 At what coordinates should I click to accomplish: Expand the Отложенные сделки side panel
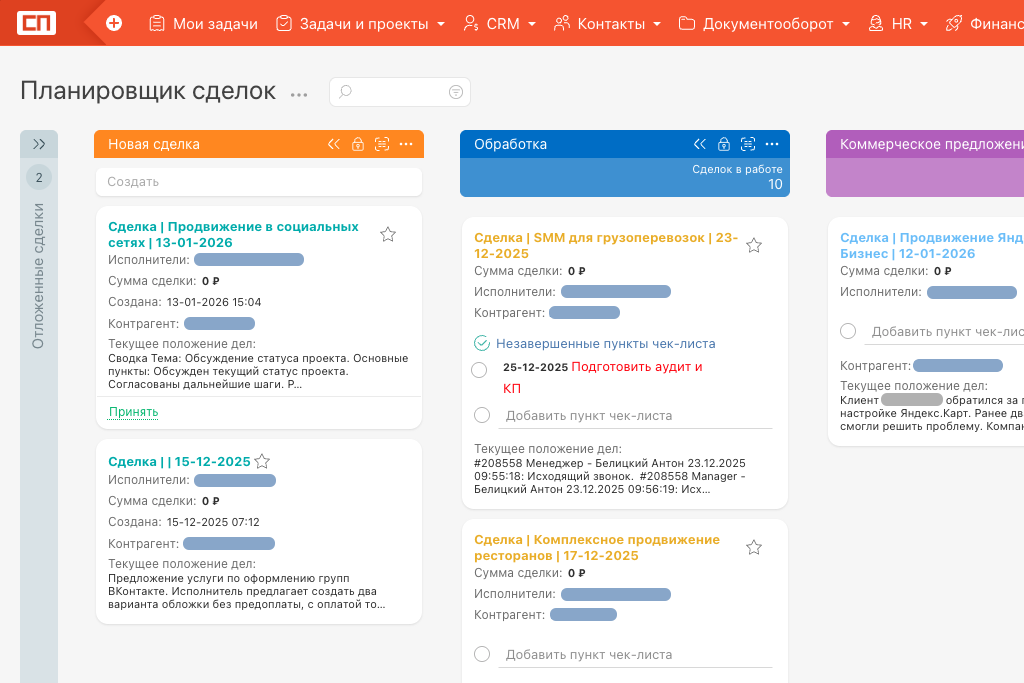pos(39,144)
